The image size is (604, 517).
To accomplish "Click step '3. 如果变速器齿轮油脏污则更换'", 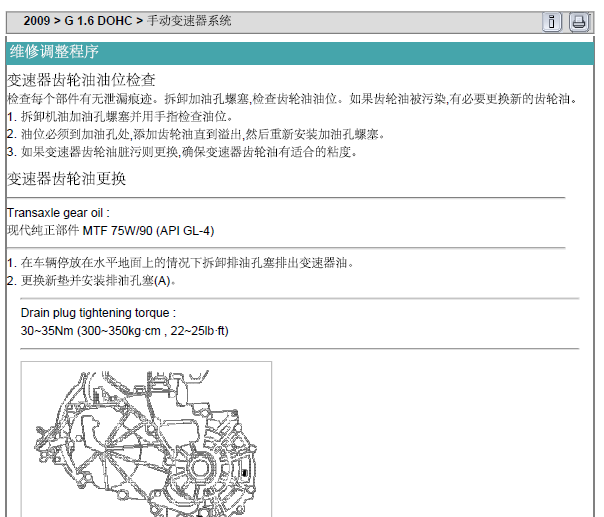I will [x=182, y=152].
